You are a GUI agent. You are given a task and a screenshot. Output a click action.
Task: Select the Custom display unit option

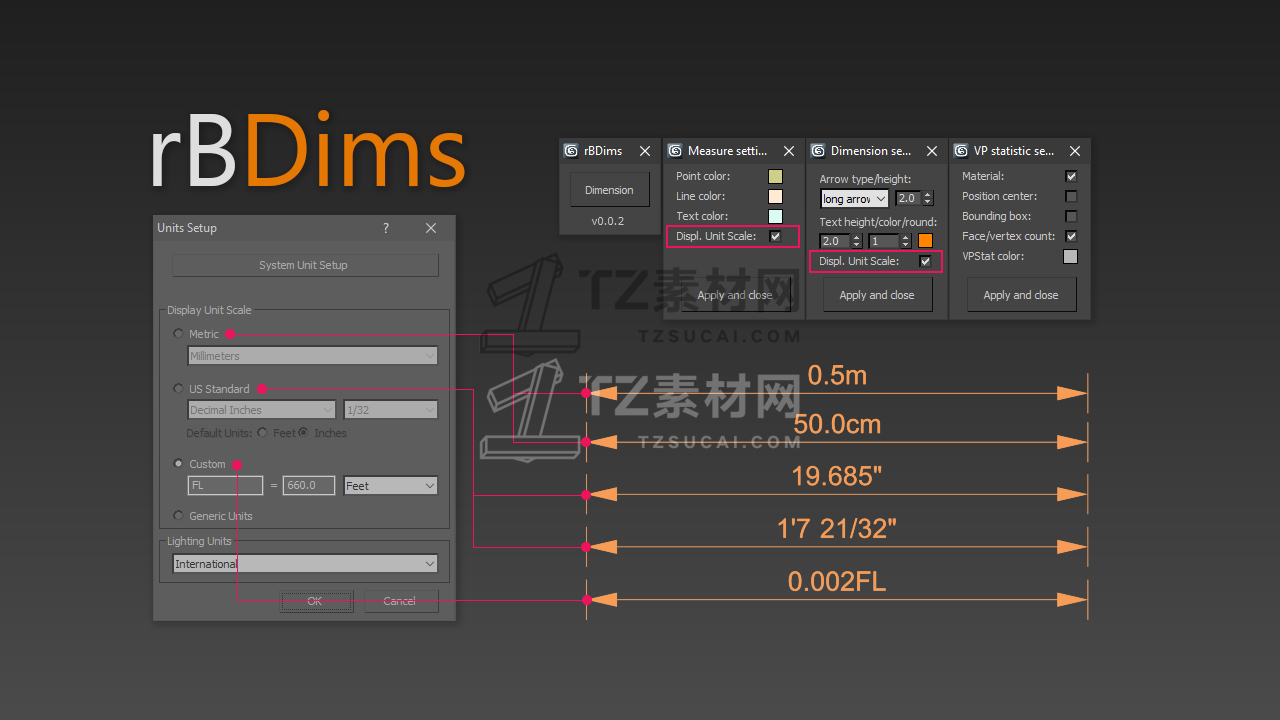pyautogui.click(x=179, y=464)
